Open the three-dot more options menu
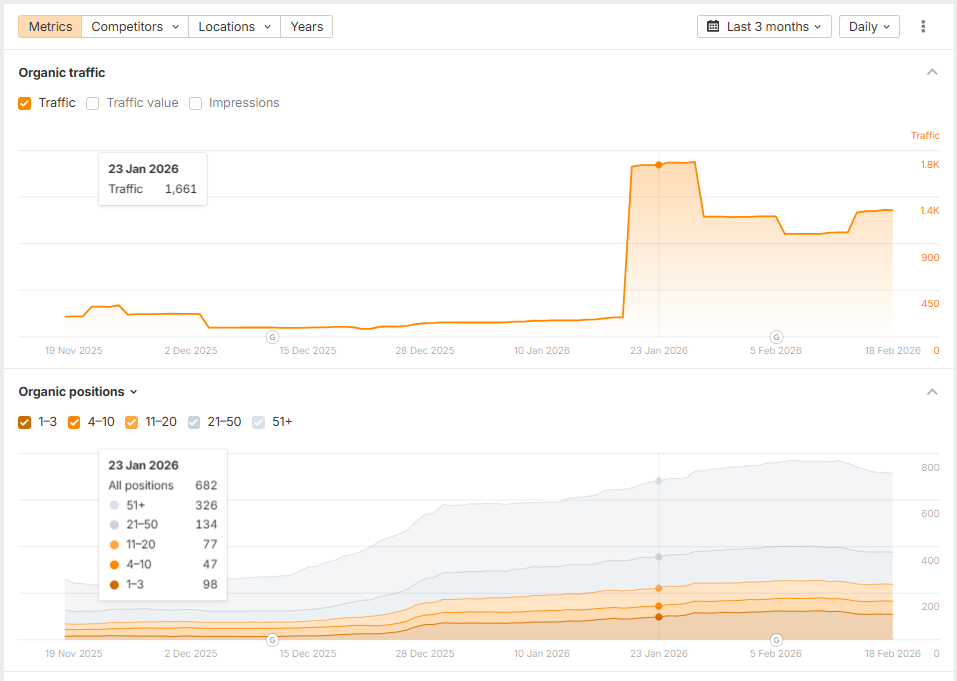The width and height of the screenshot is (957, 681). (x=923, y=27)
